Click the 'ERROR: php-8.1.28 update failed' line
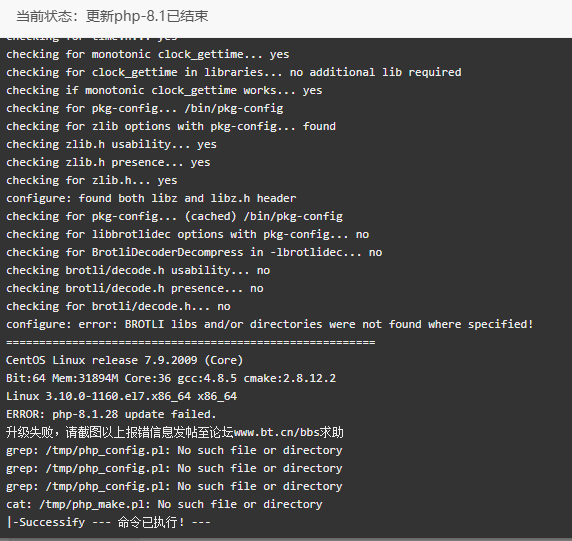572x541 pixels. (x=111, y=414)
